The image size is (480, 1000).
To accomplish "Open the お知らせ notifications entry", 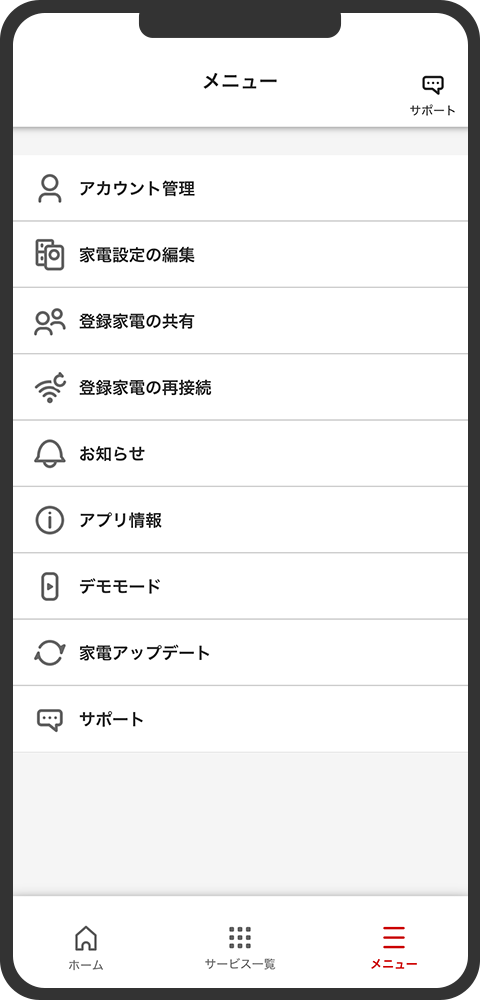I will pyautogui.click(x=240, y=454).
